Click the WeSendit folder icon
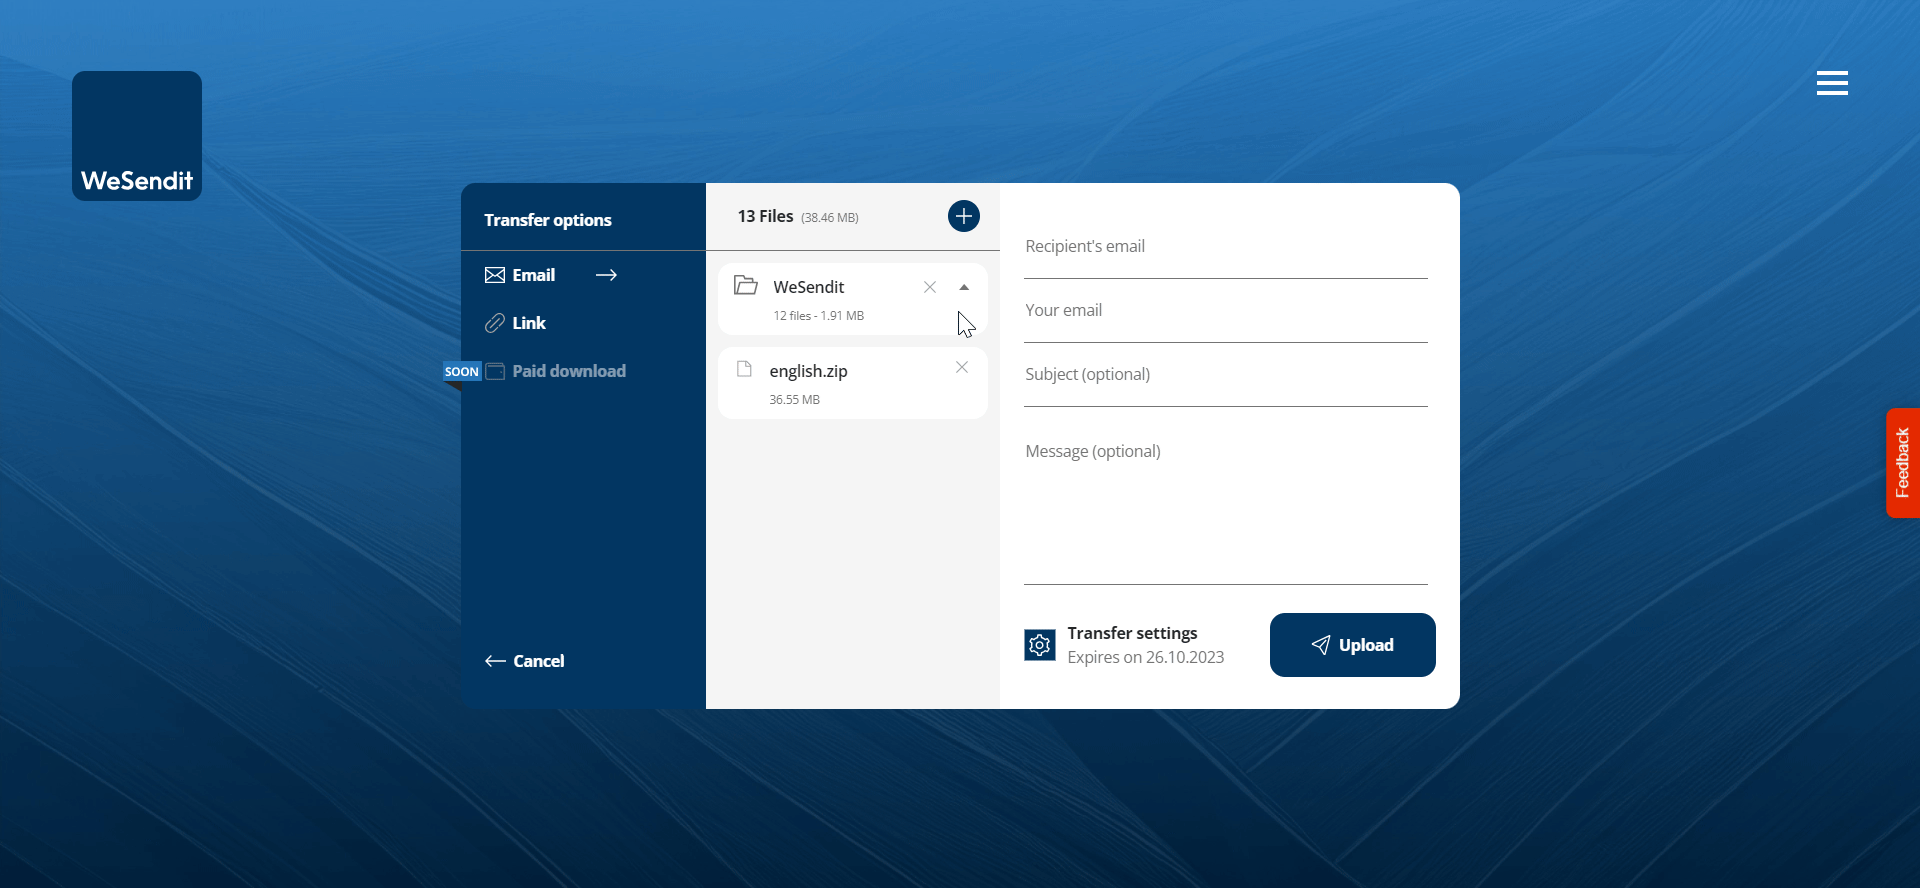 click(746, 285)
